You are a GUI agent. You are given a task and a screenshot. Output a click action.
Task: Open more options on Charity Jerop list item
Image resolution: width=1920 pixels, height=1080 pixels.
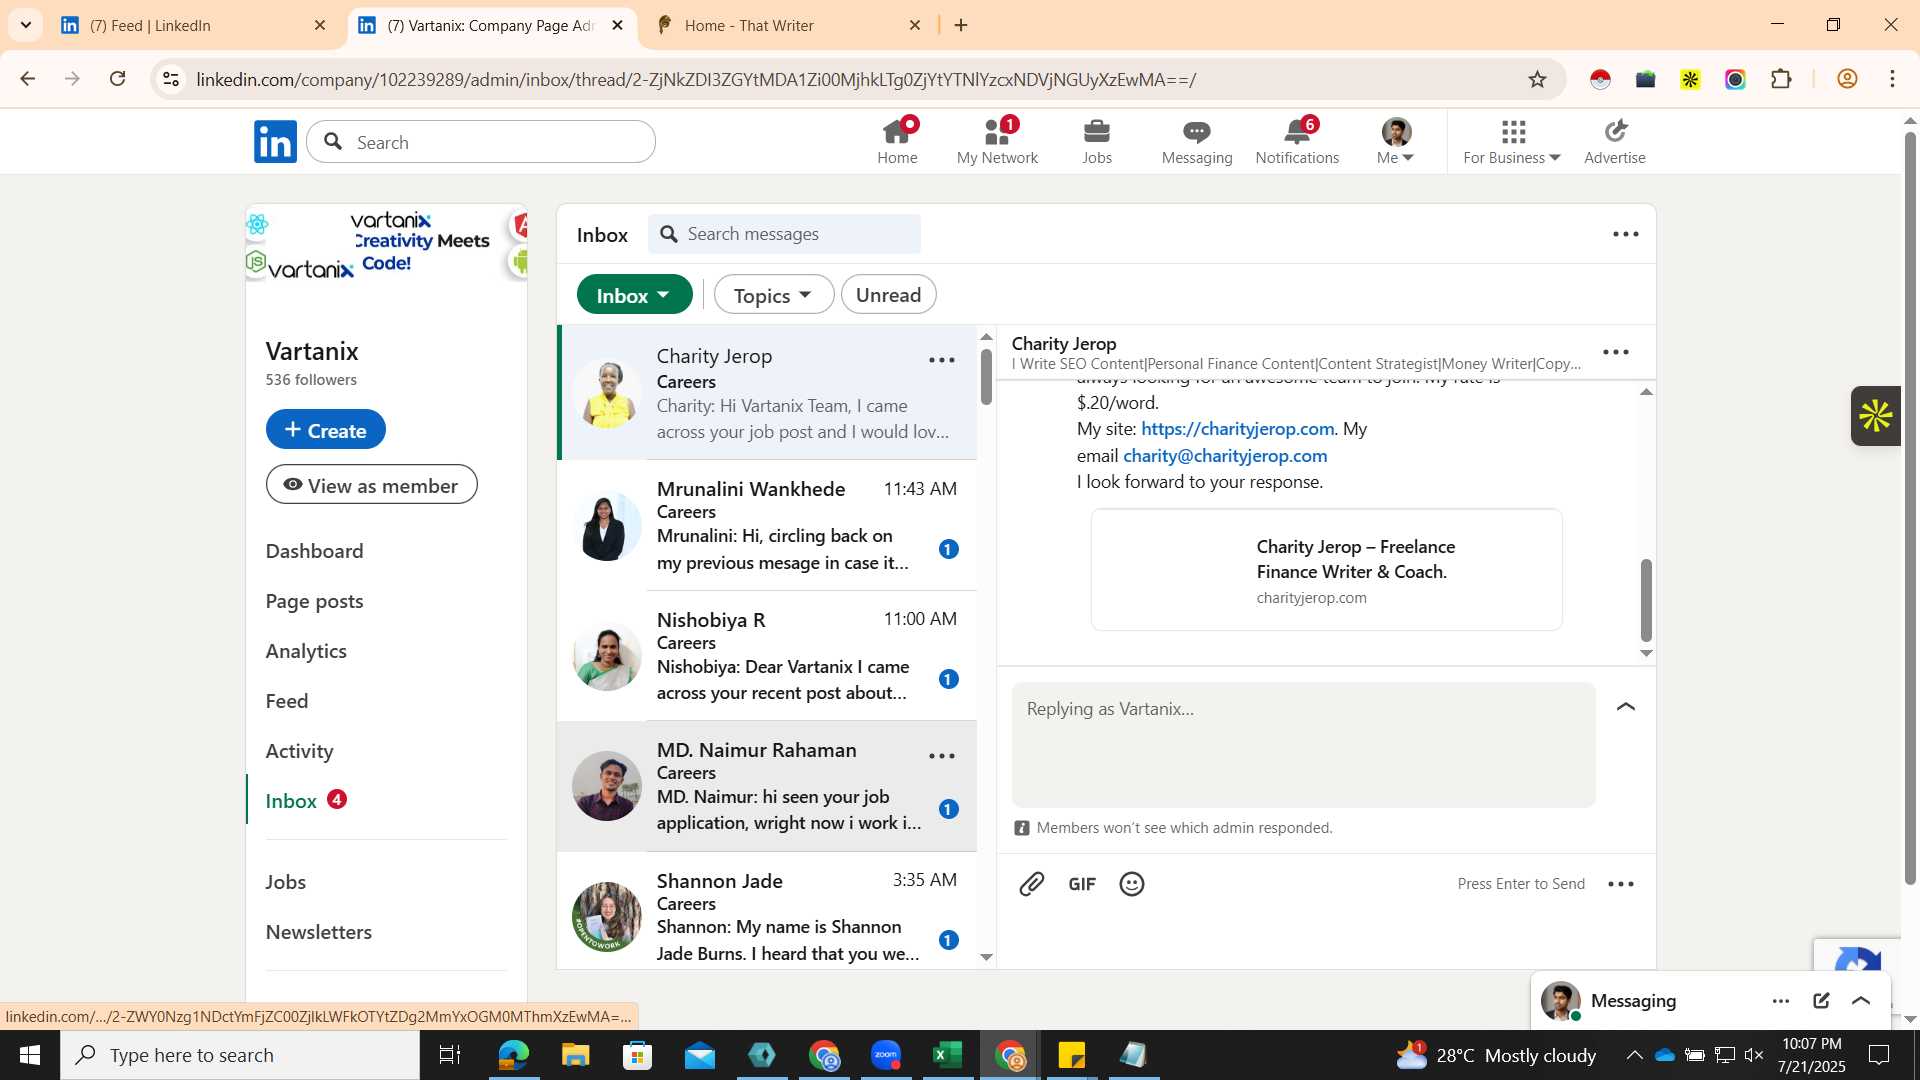(x=942, y=360)
